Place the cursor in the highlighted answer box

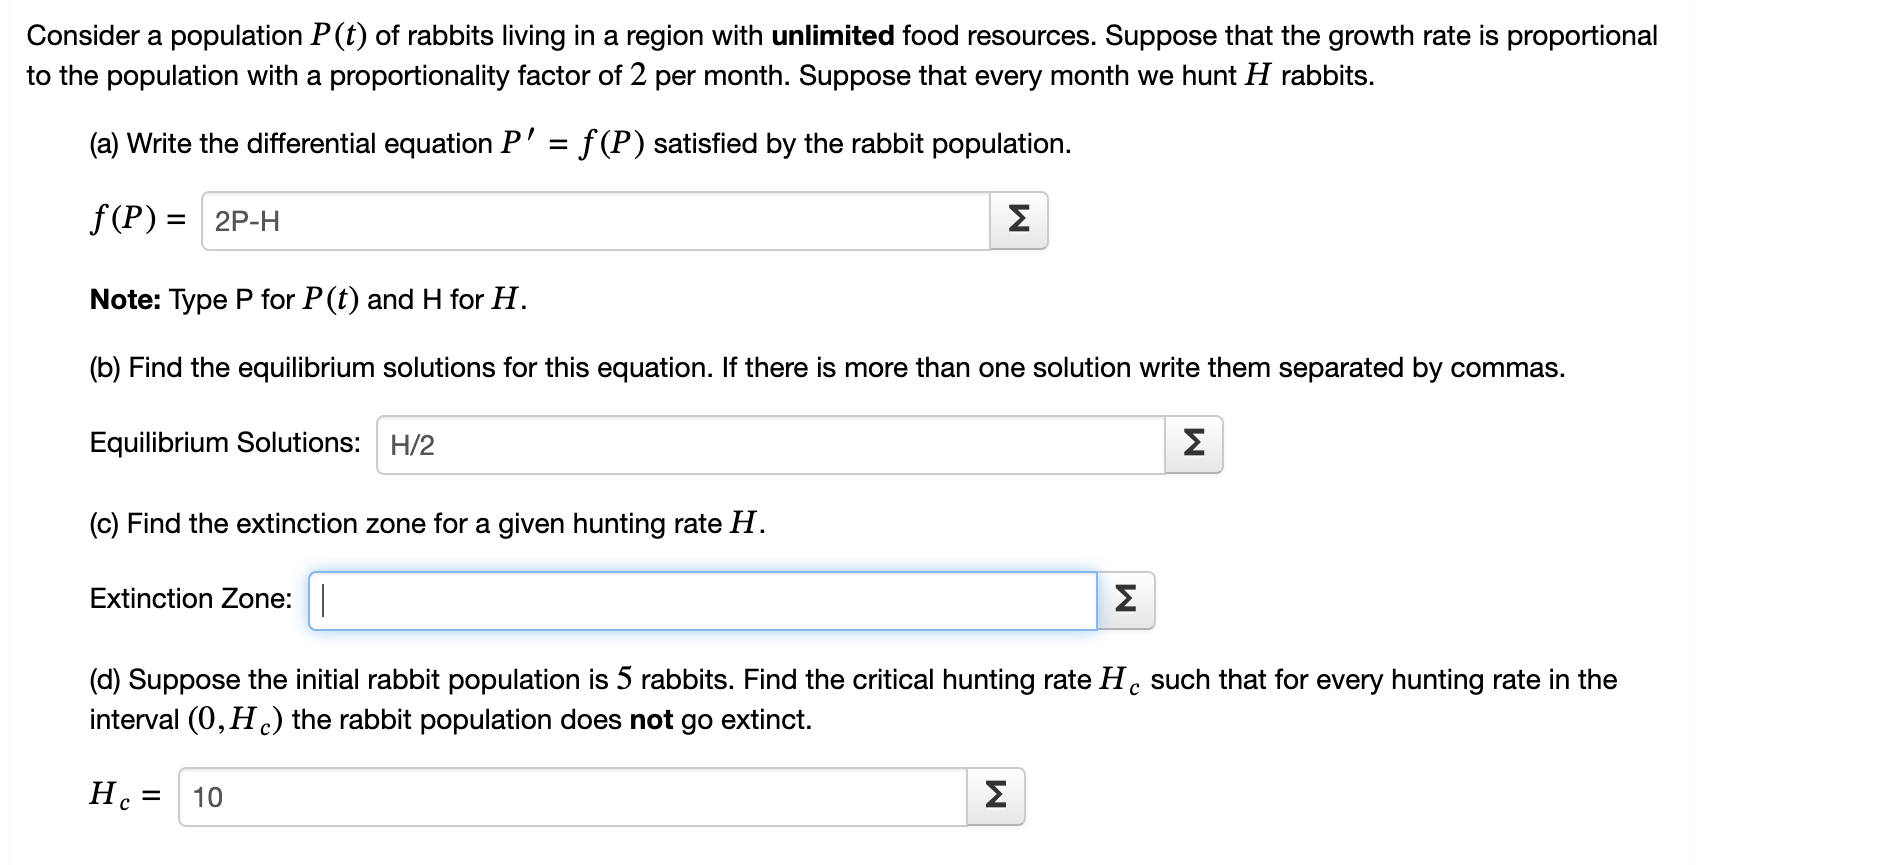[x=700, y=599]
